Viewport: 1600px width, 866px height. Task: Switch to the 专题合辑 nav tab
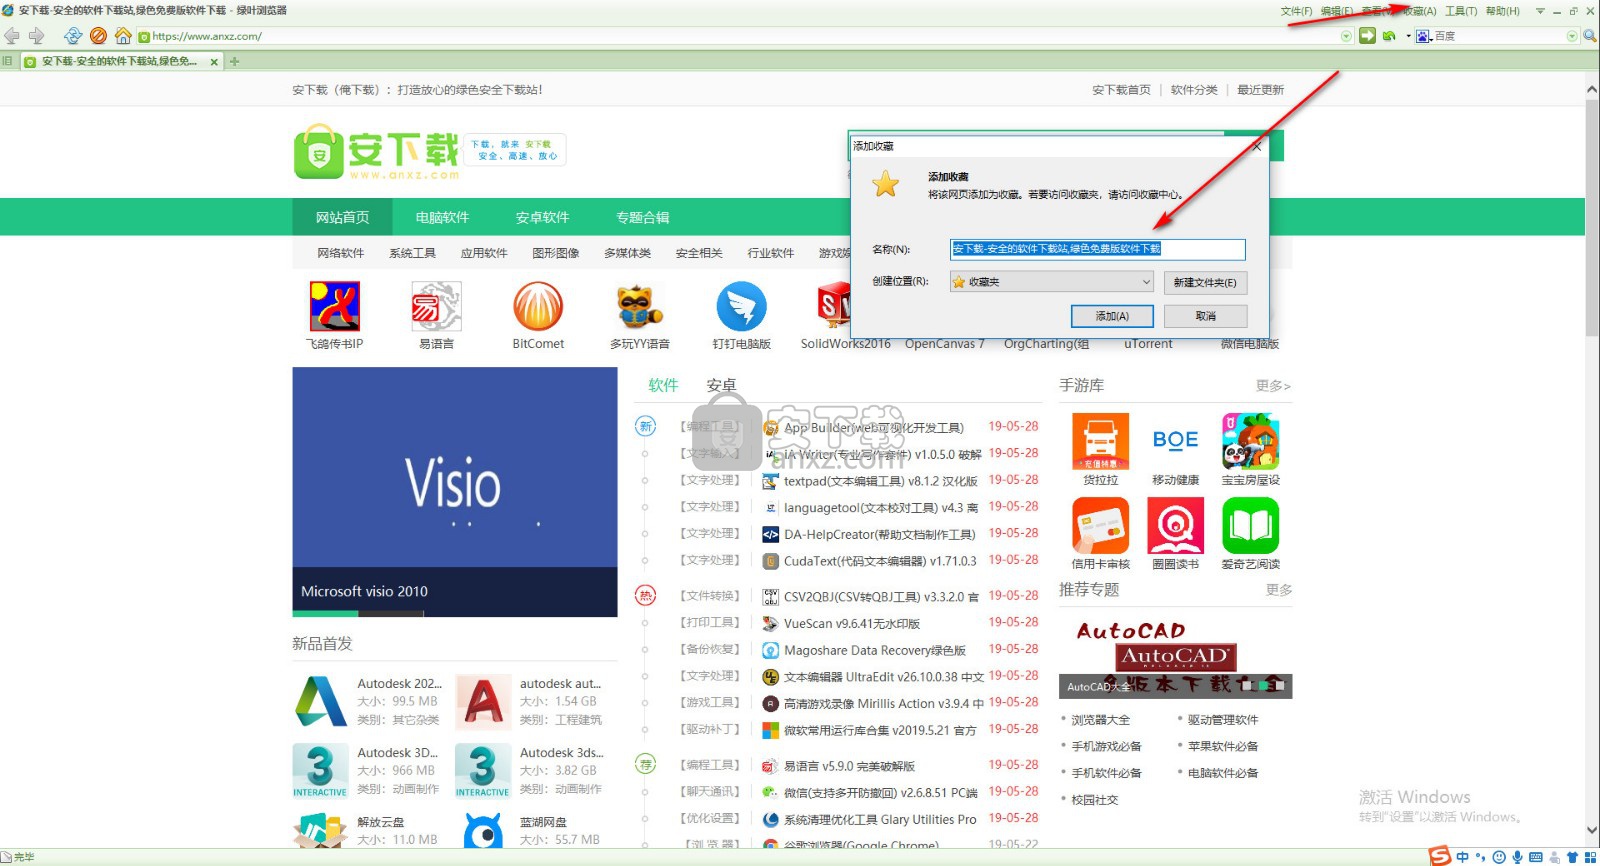point(642,217)
